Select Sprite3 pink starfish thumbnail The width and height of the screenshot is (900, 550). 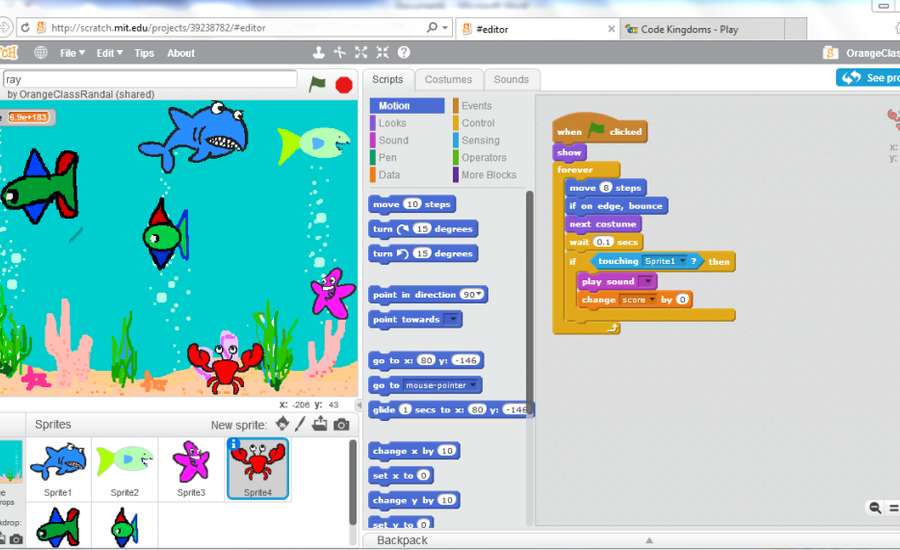pyautogui.click(x=191, y=468)
